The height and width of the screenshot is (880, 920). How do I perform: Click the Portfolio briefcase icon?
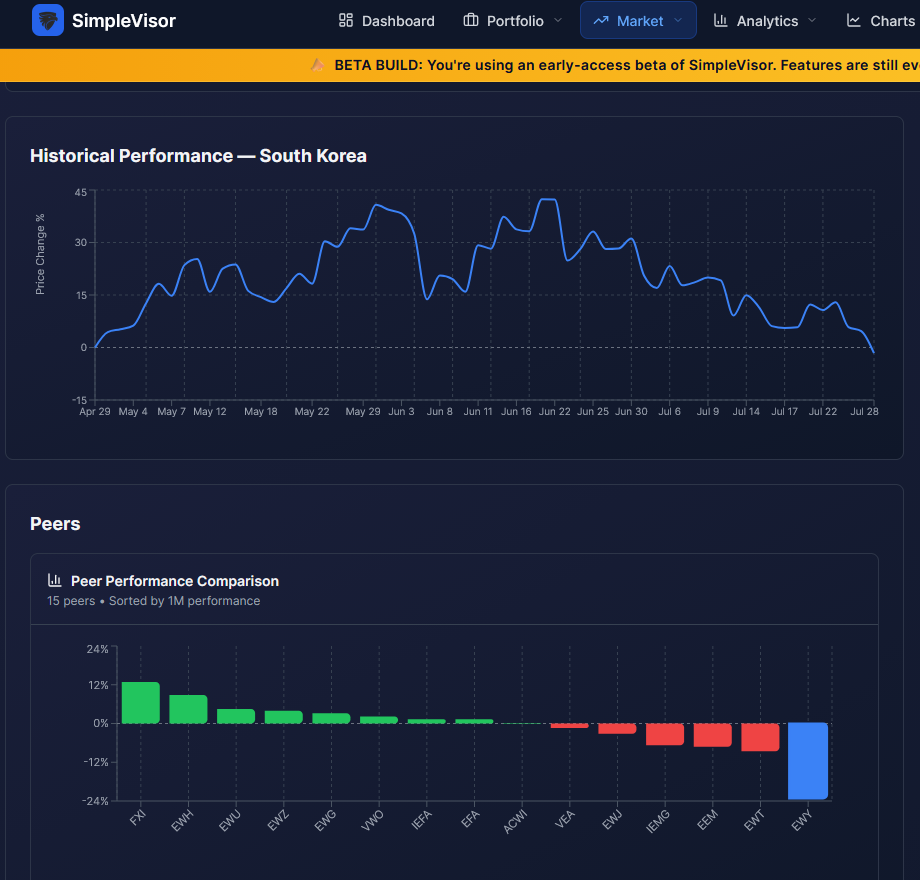(471, 21)
